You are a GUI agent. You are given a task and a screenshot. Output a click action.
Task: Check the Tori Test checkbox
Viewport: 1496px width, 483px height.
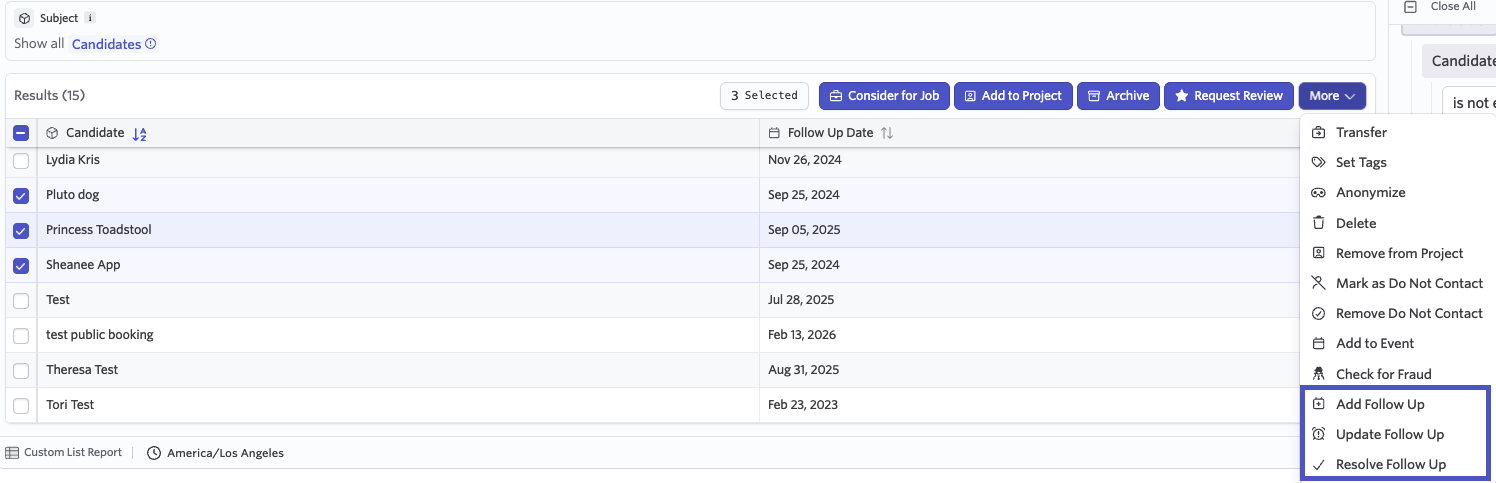point(21,405)
